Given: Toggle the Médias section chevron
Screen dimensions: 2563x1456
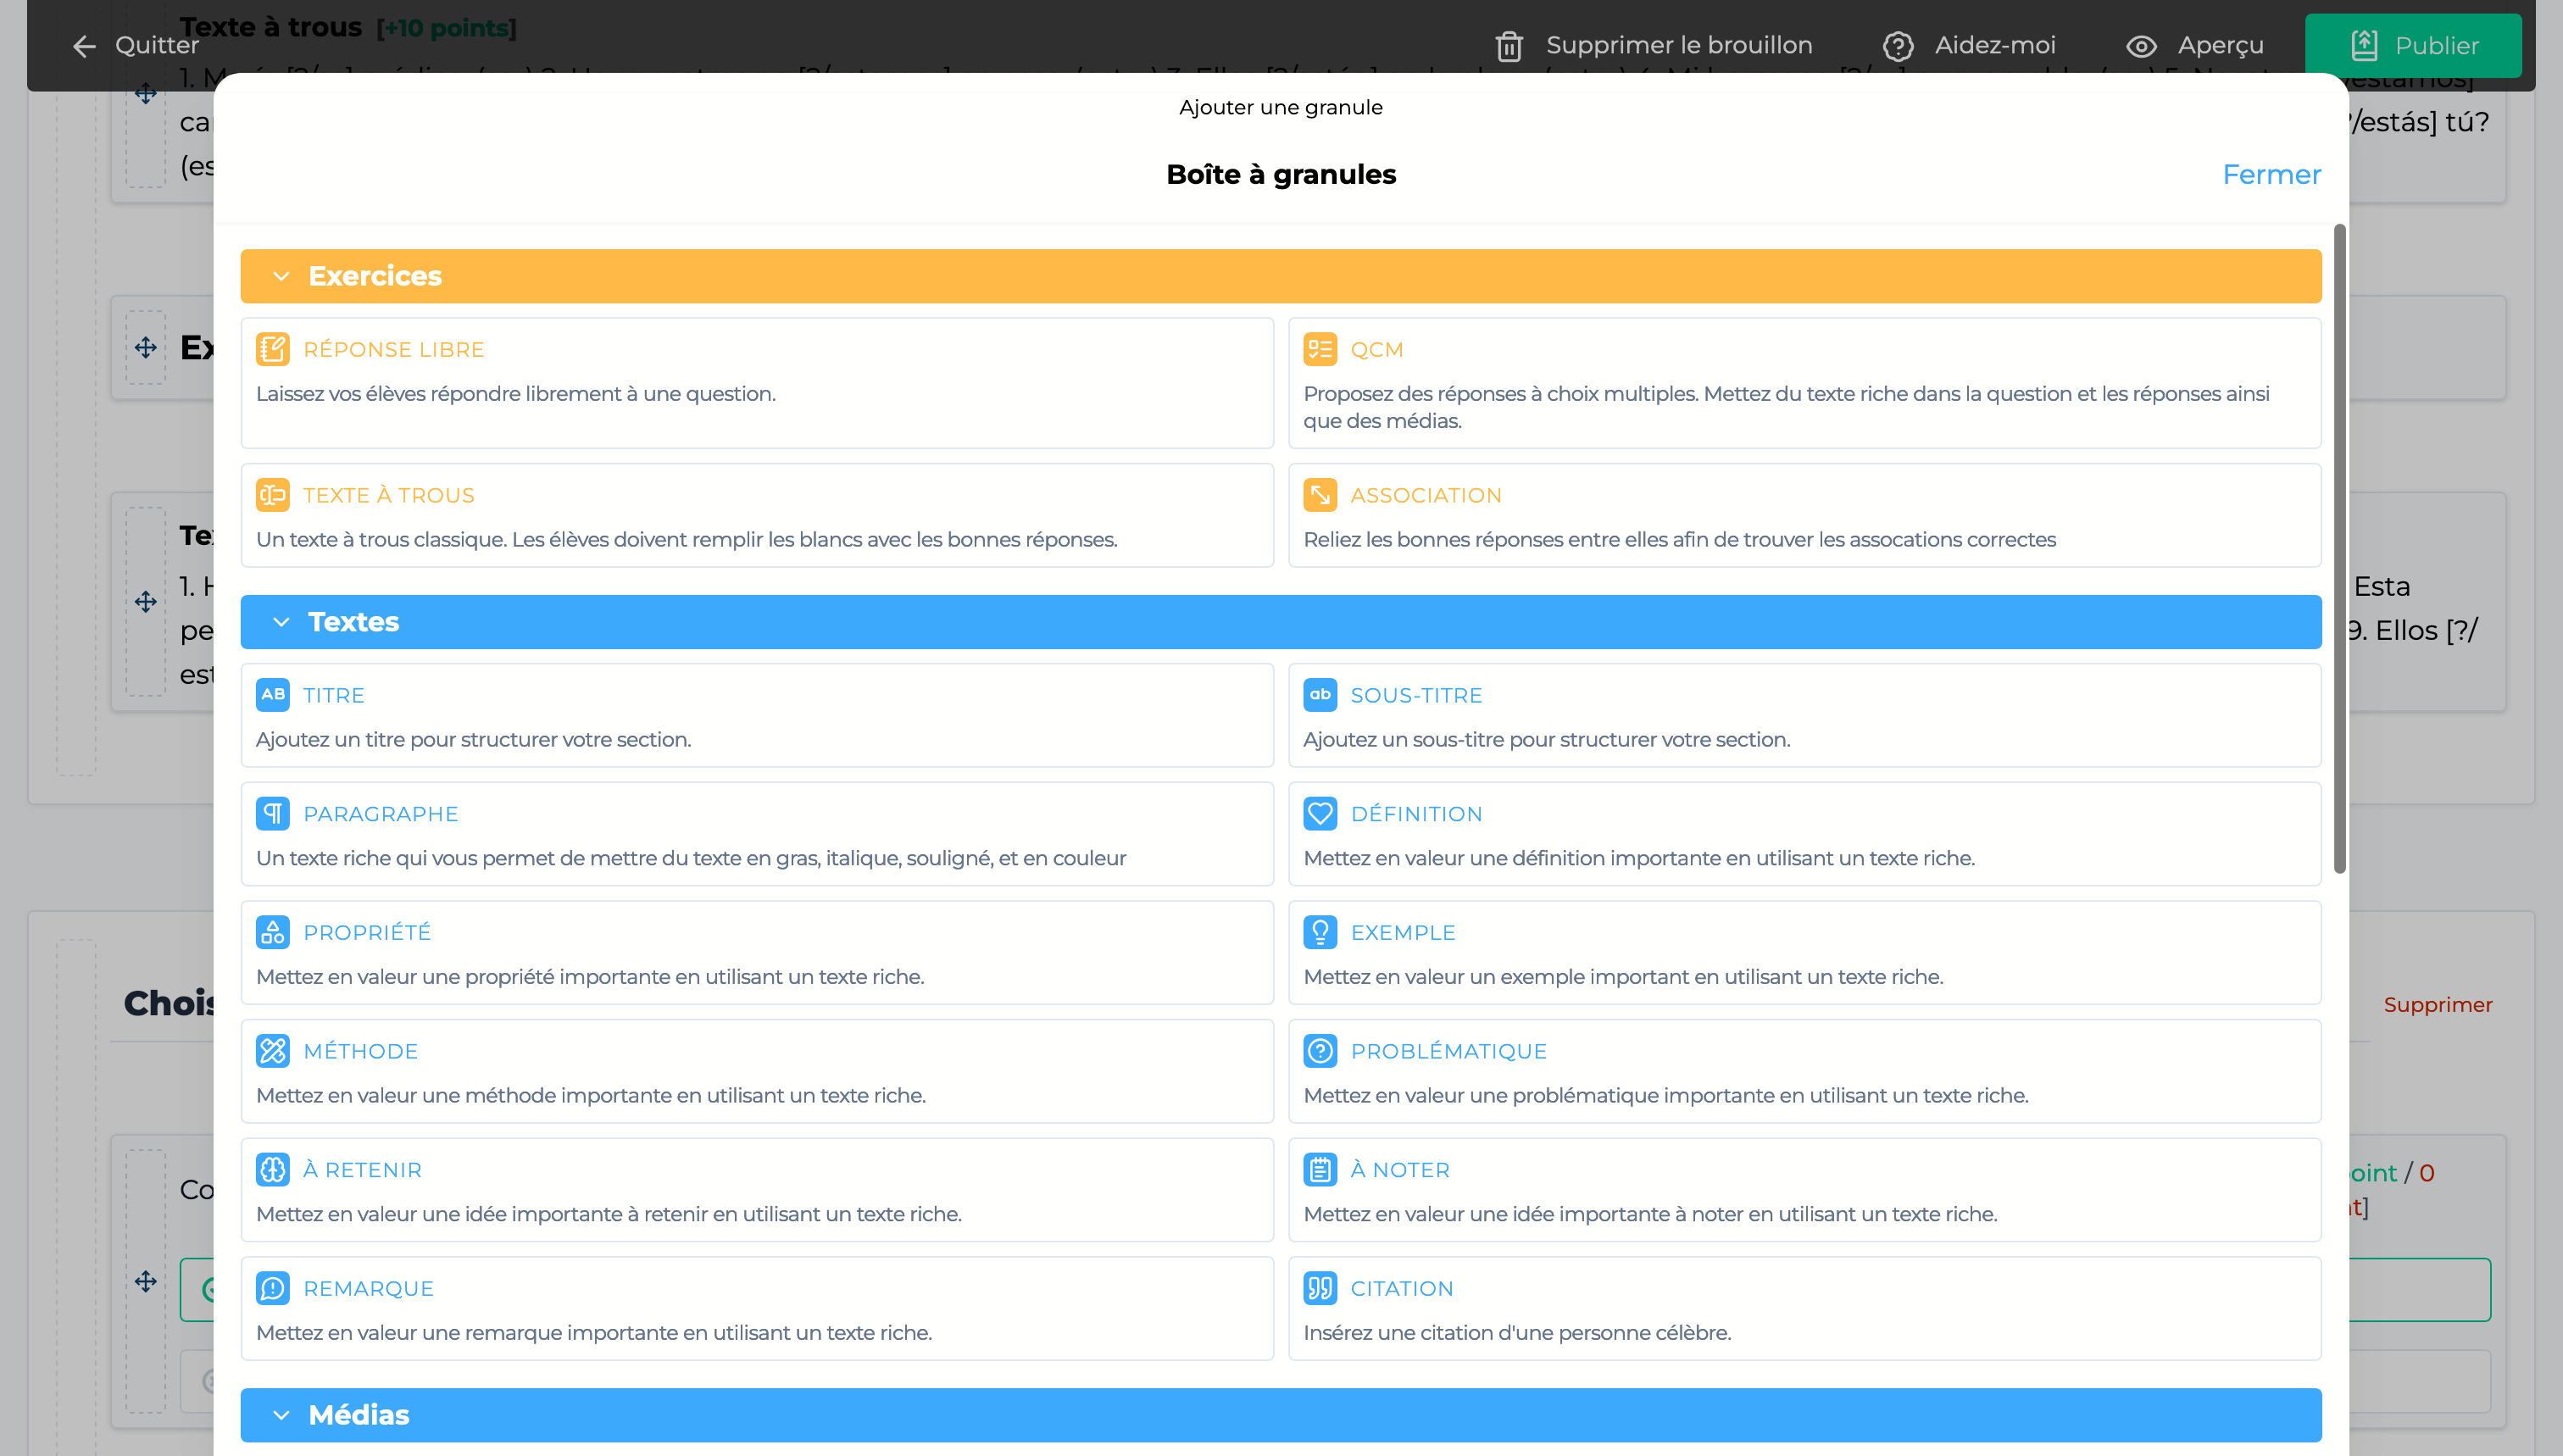Looking at the screenshot, I should pos(281,1415).
